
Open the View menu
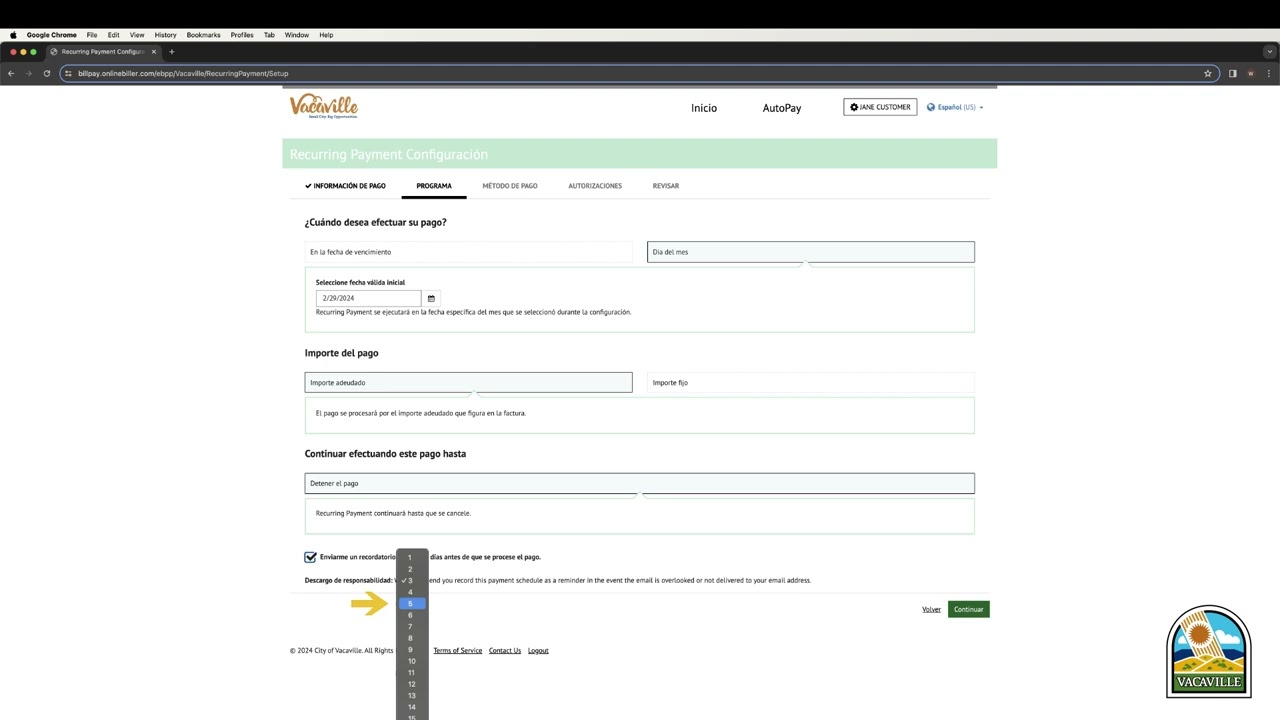pos(137,35)
